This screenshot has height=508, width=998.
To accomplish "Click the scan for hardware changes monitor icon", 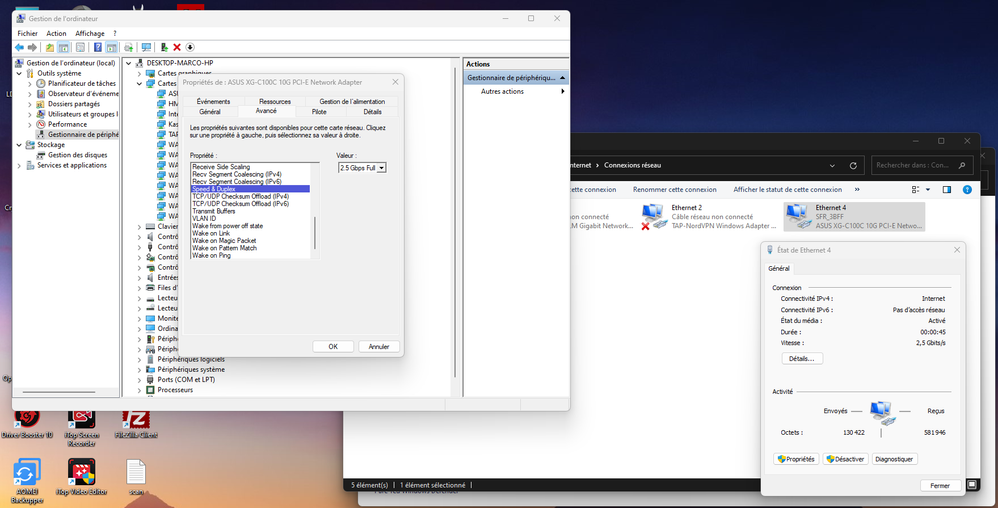I will pos(146,47).
